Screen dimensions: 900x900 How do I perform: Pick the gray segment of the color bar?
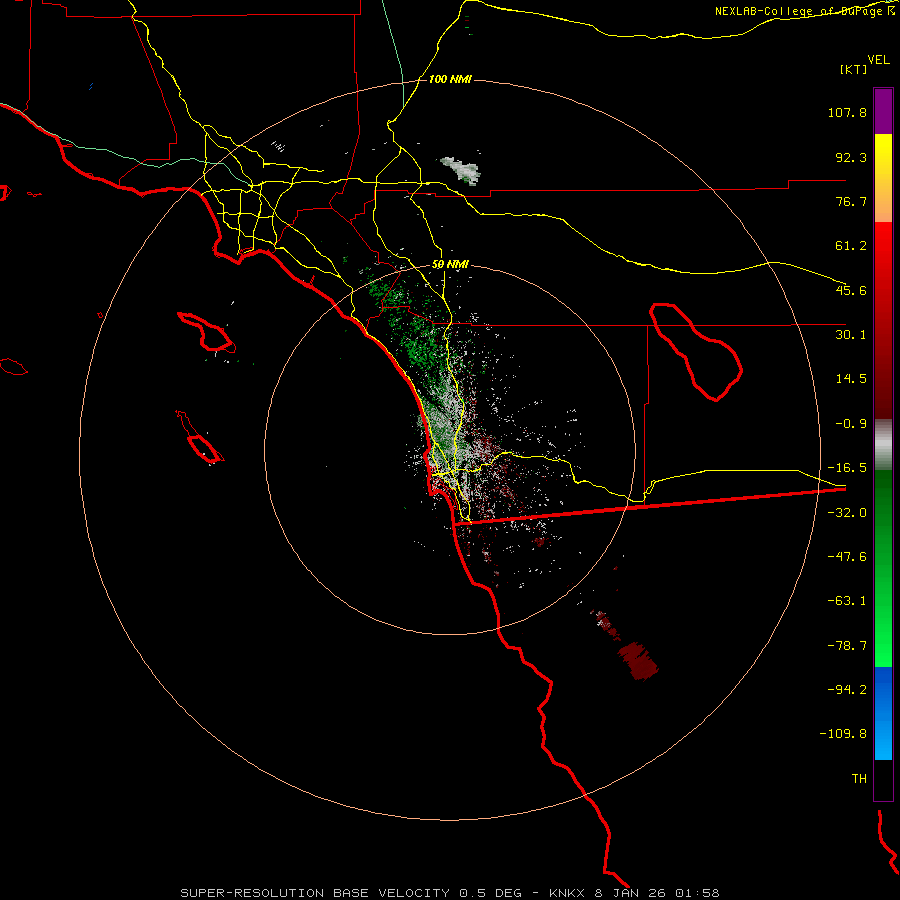883,445
